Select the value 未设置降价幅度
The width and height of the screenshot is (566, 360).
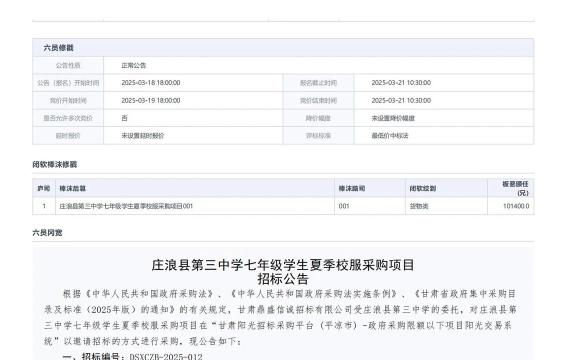point(393,118)
